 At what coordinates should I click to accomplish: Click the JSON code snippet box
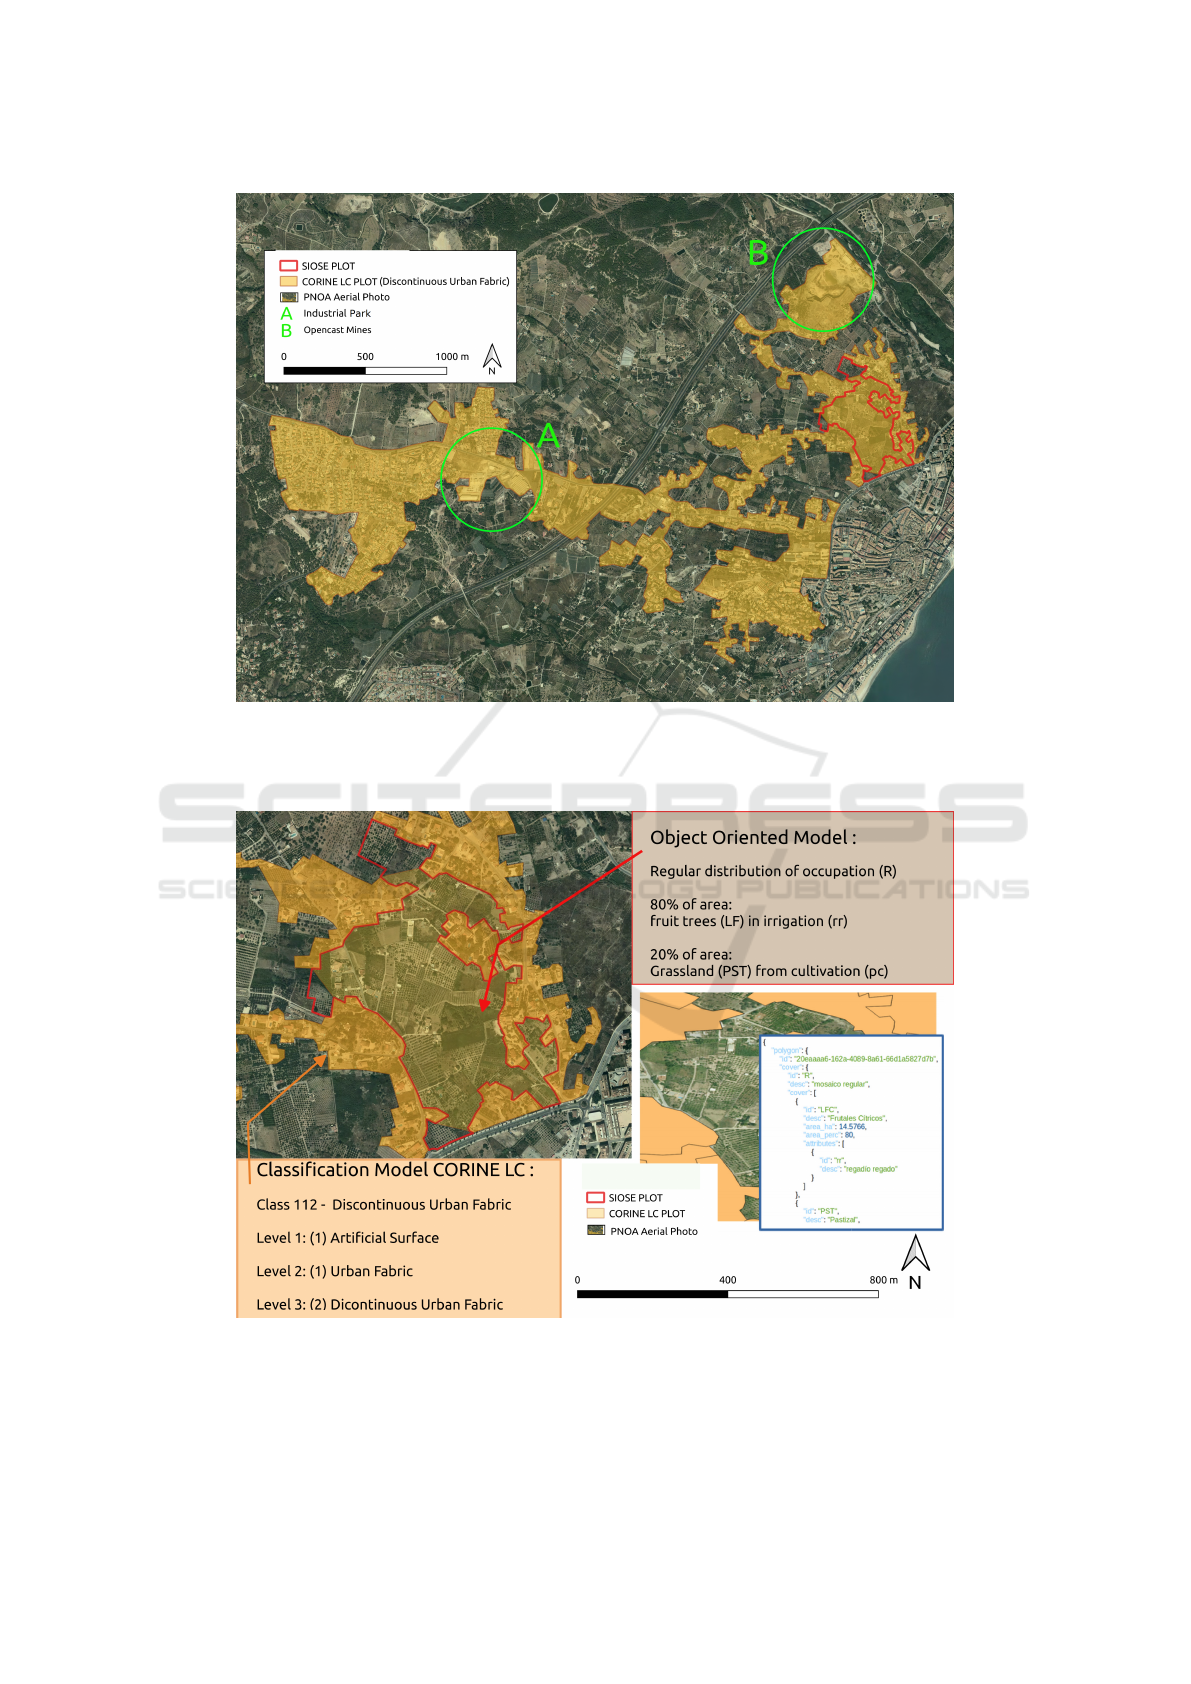[x=851, y=1132]
